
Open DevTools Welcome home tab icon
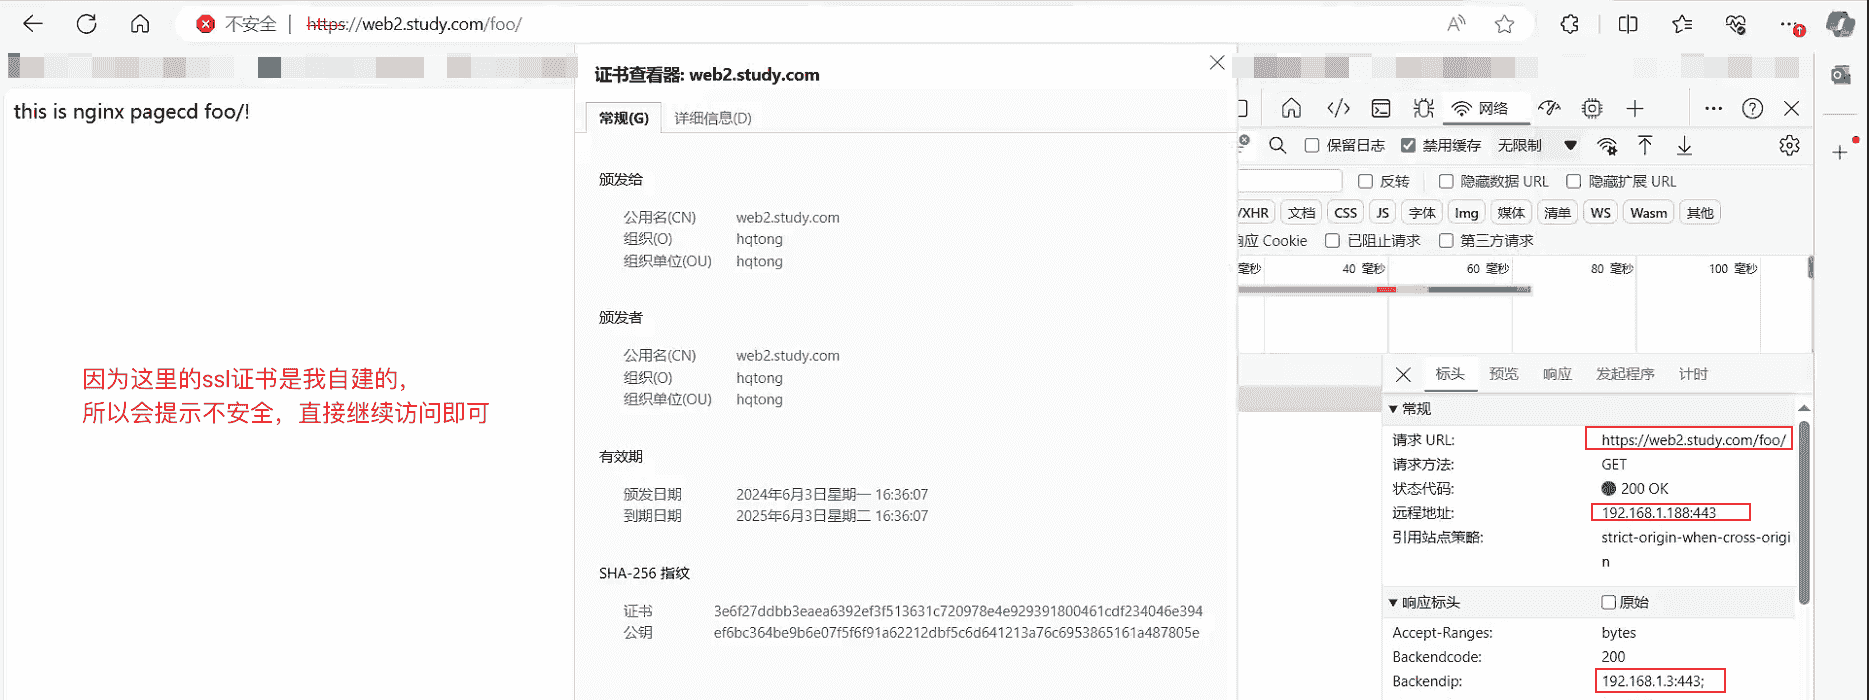tap(1291, 108)
